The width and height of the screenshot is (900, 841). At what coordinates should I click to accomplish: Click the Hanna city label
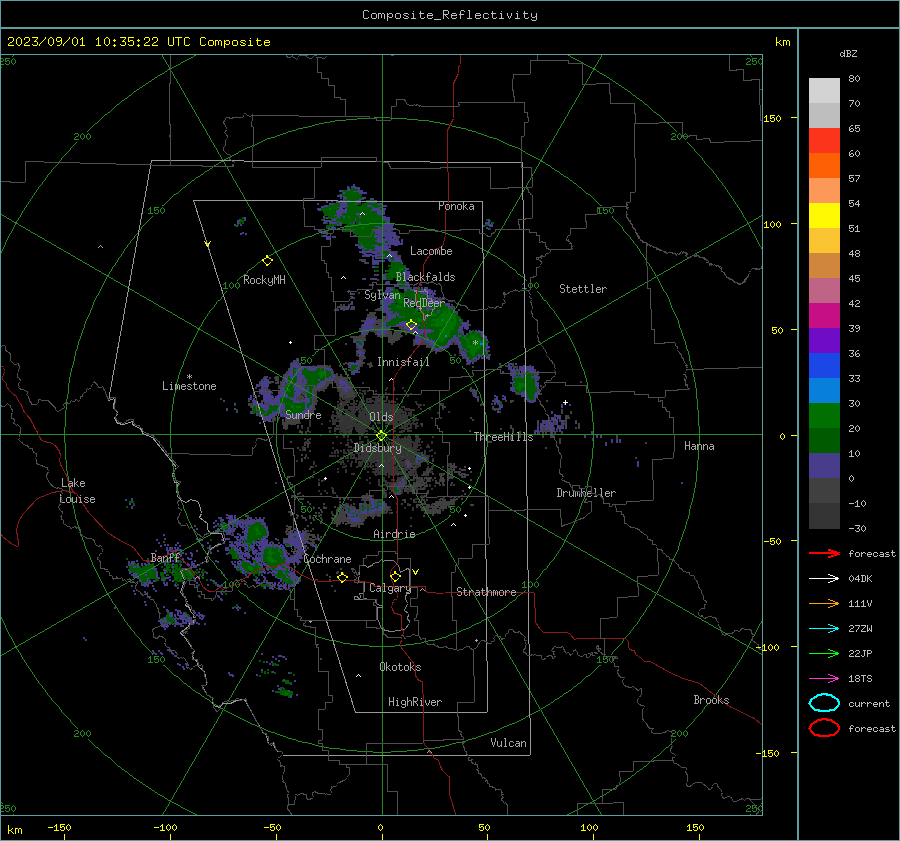click(x=699, y=446)
